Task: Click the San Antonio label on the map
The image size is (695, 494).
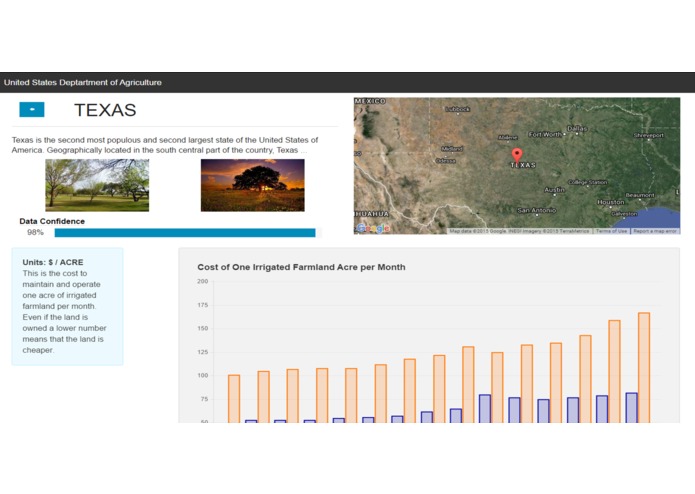Action: coord(536,210)
